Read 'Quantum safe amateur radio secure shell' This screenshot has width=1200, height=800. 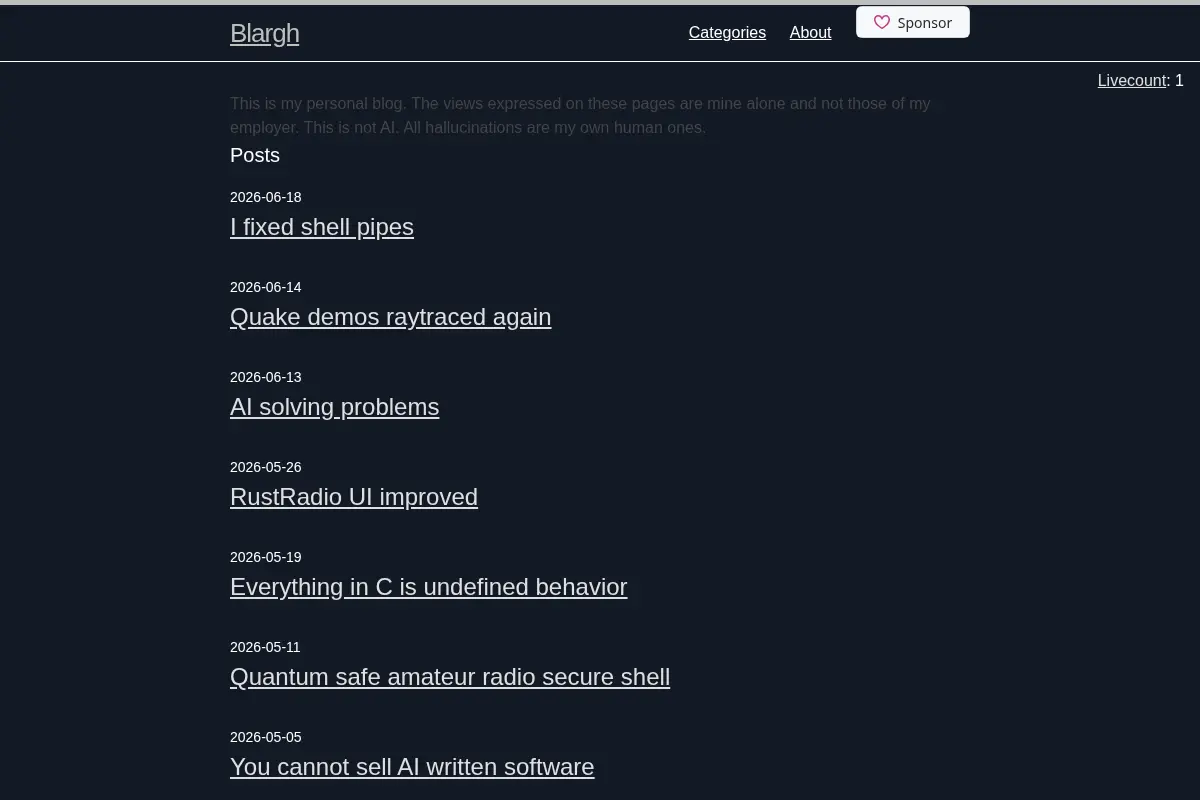[x=450, y=677]
